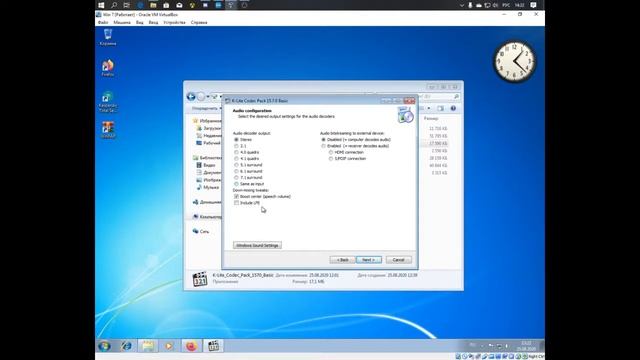Image resolution: width=640 pixels, height=360 pixels.
Task: Click host tray volume speaker icon
Action: 496,5
